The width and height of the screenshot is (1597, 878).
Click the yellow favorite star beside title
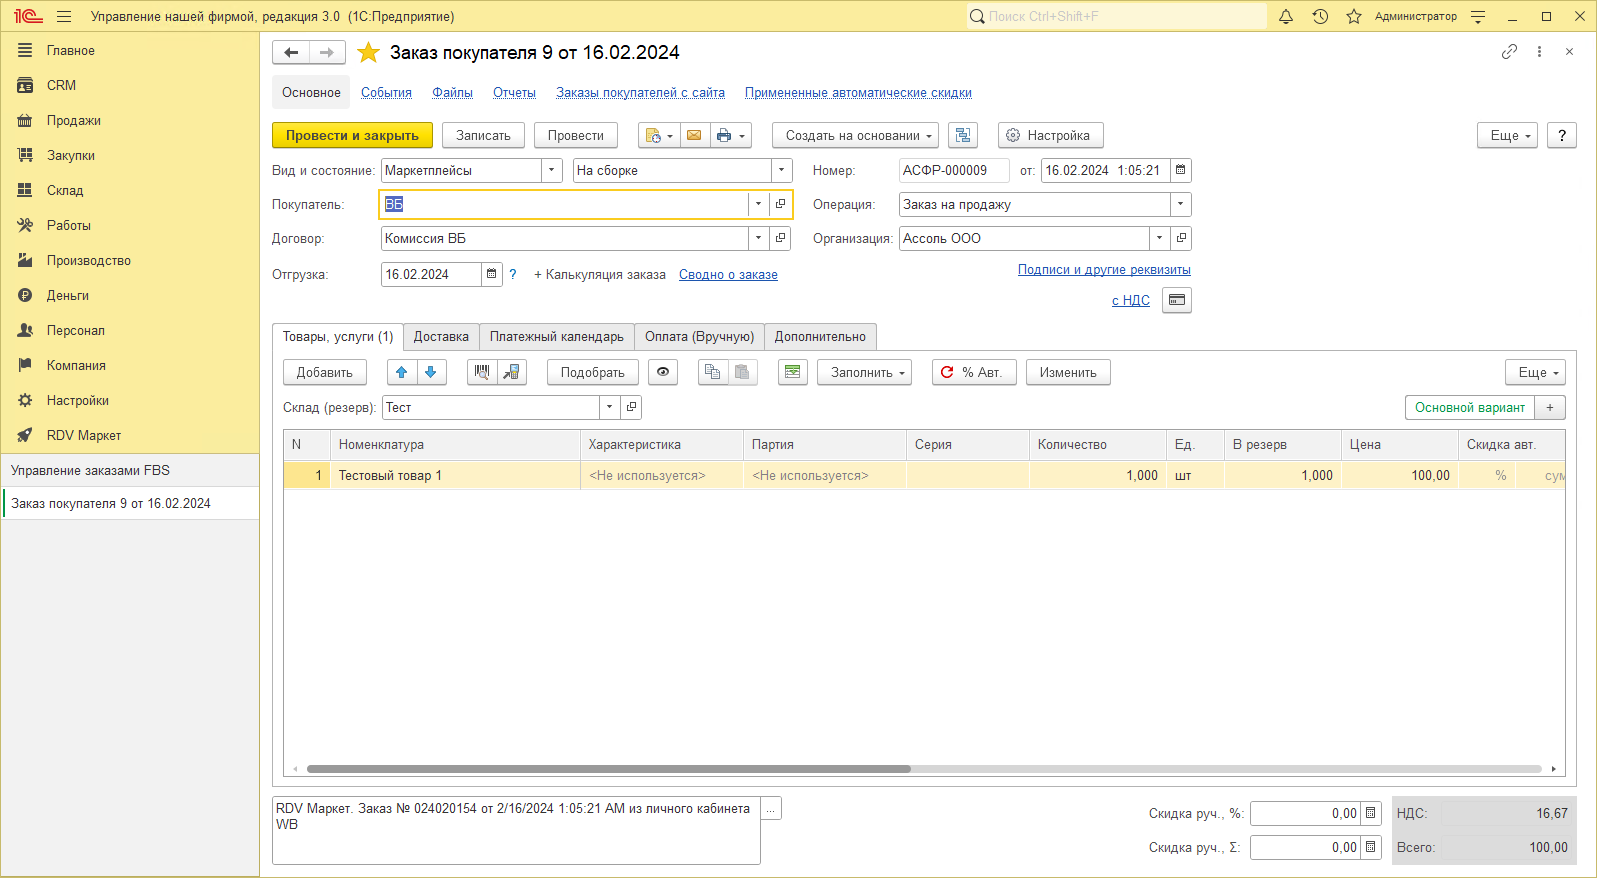click(x=368, y=52)
